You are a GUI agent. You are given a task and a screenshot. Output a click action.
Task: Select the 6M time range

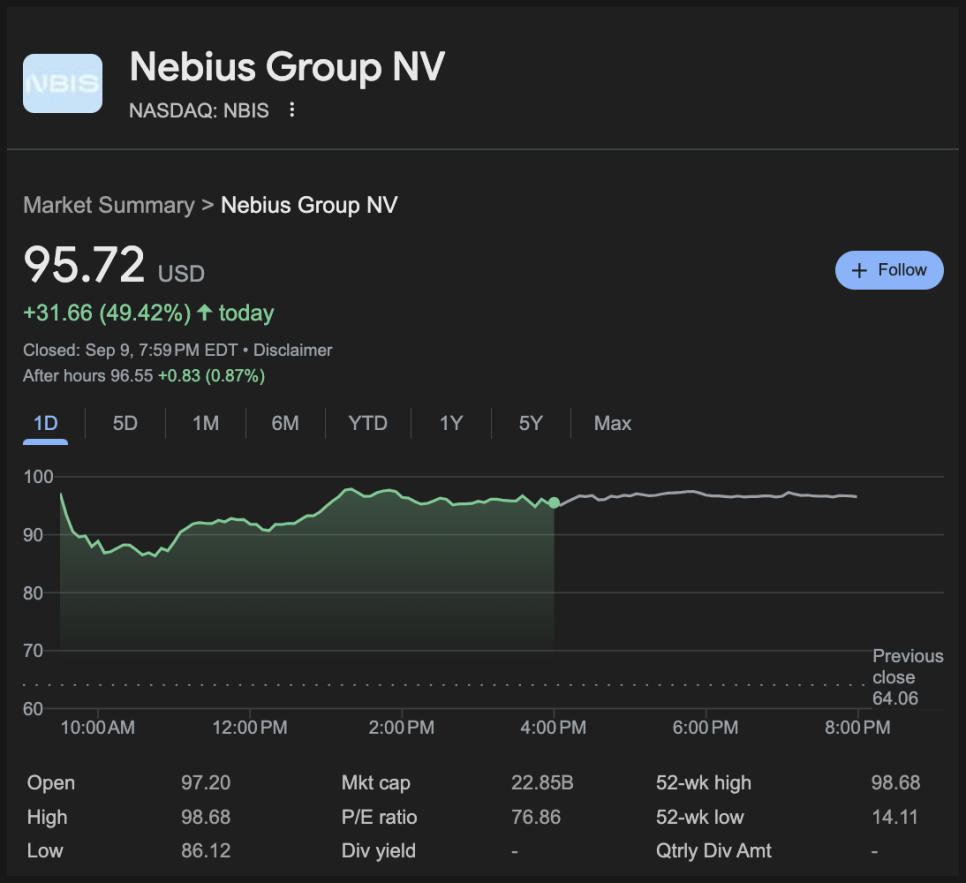click(285, 423)
